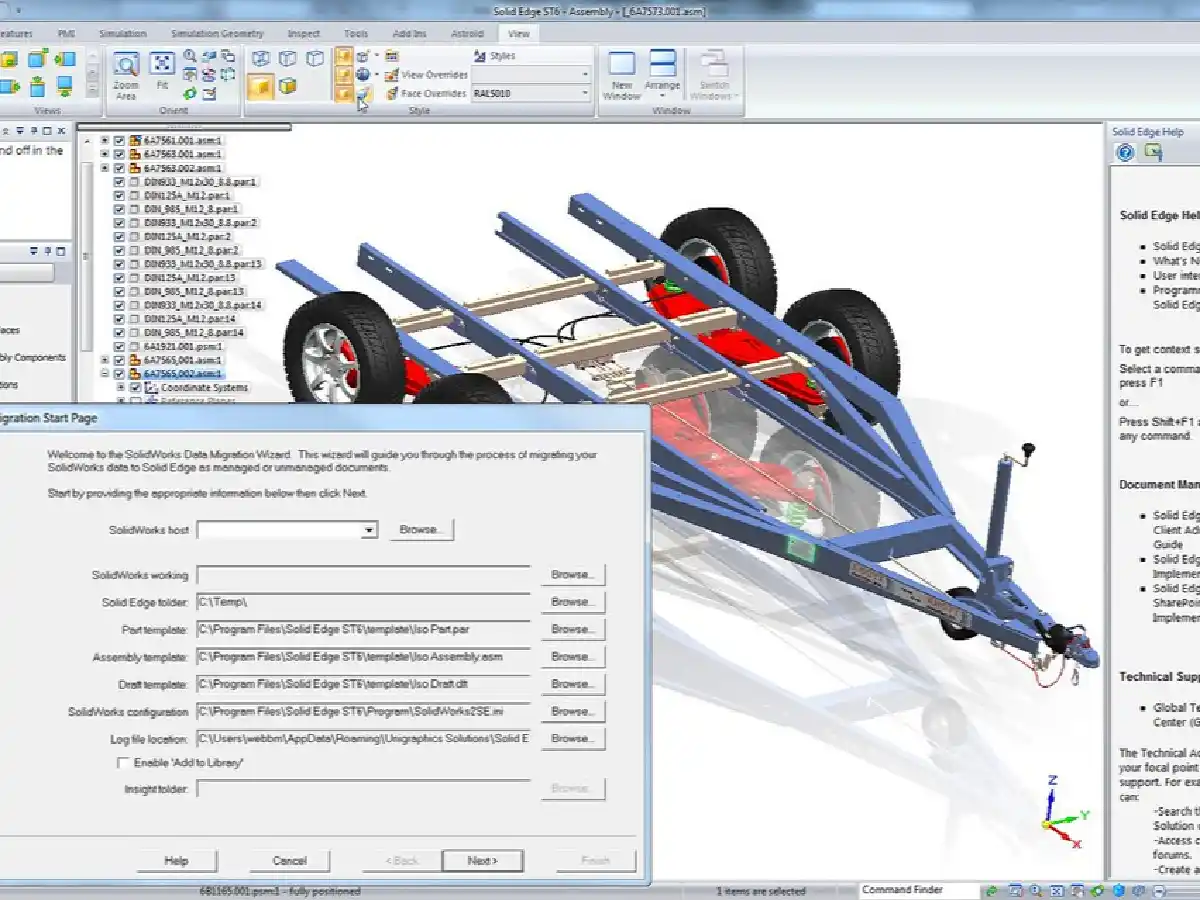The width and height of the screenshot is (1200, 900).
Task: Open the Inspect ribbon tab
Action: [304, 33]
